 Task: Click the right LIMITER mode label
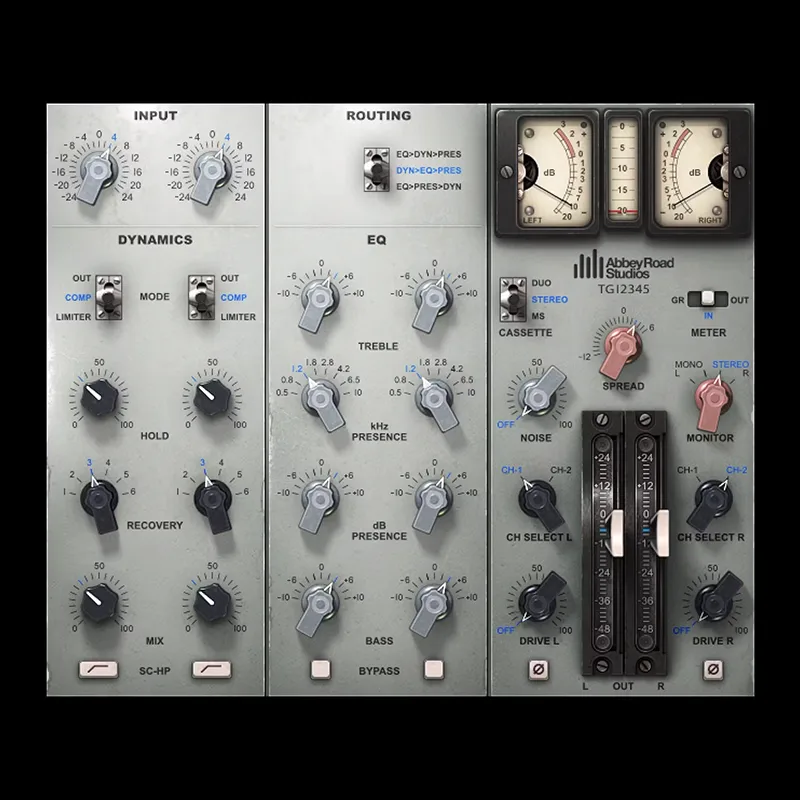[238, 317]
